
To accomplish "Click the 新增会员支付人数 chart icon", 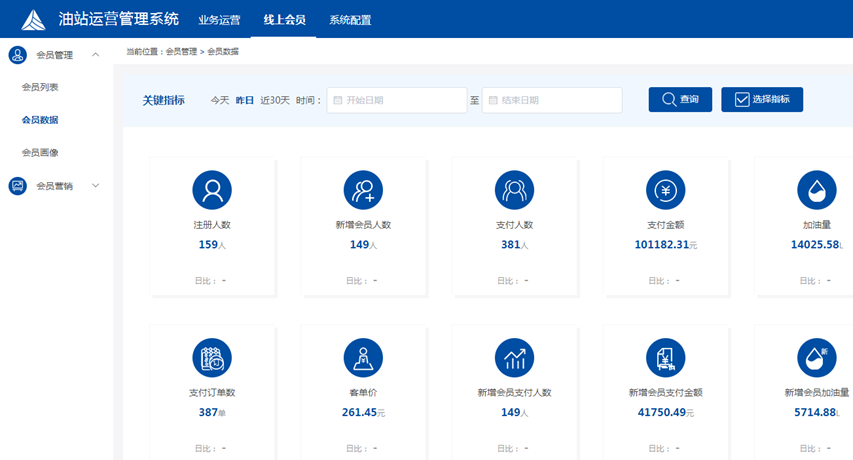I will click(515, 358).
